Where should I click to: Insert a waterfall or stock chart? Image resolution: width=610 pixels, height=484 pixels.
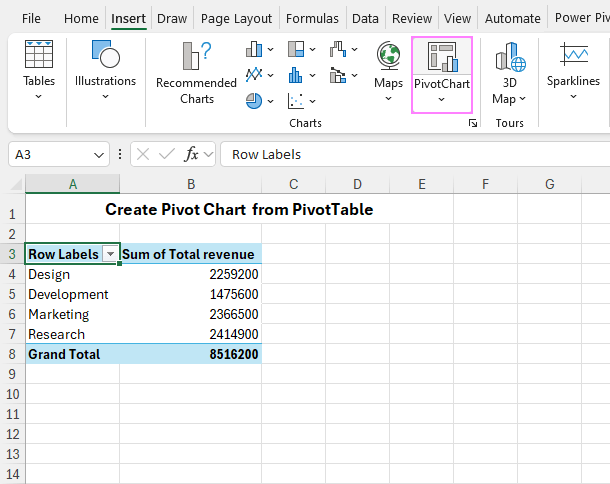(338, 49)
